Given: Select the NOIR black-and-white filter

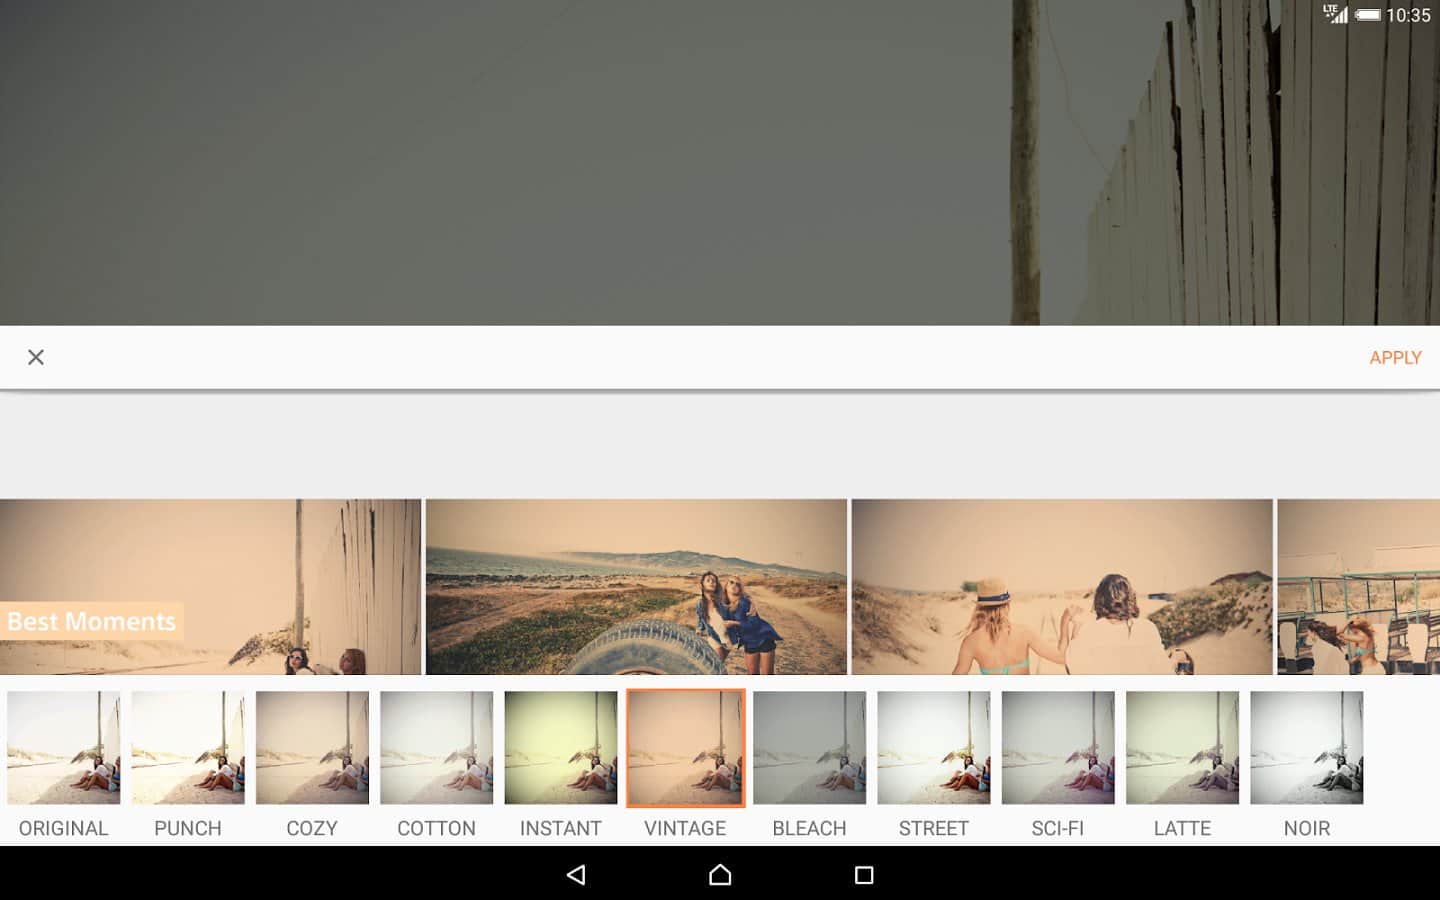Looking at the screenshot, I should (1306, 748).
